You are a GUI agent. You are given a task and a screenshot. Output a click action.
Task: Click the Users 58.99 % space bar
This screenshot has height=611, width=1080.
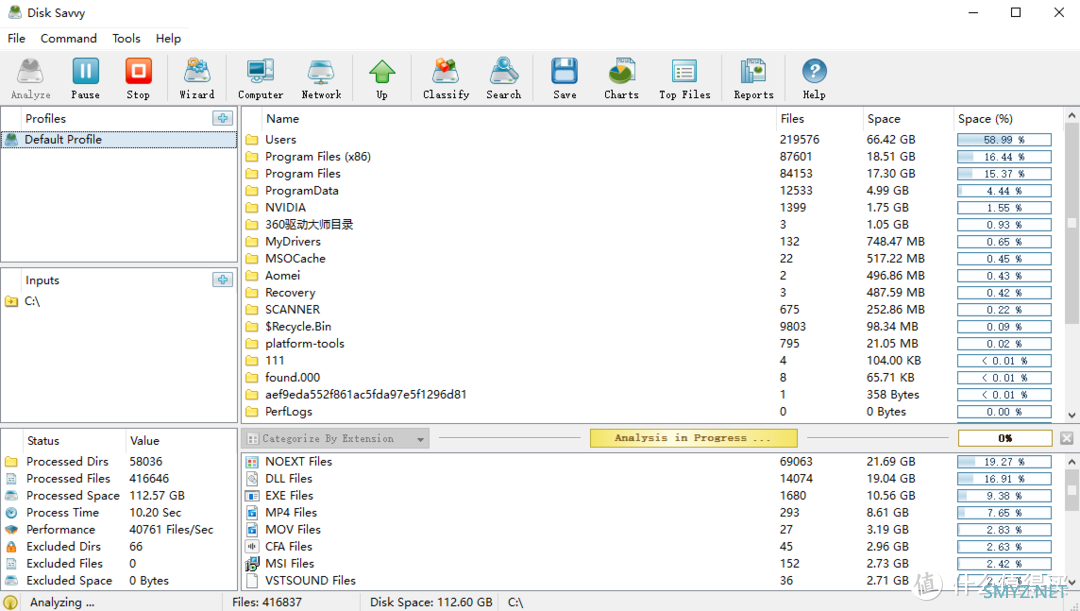pyautogui.click(x=1004, y=140)
